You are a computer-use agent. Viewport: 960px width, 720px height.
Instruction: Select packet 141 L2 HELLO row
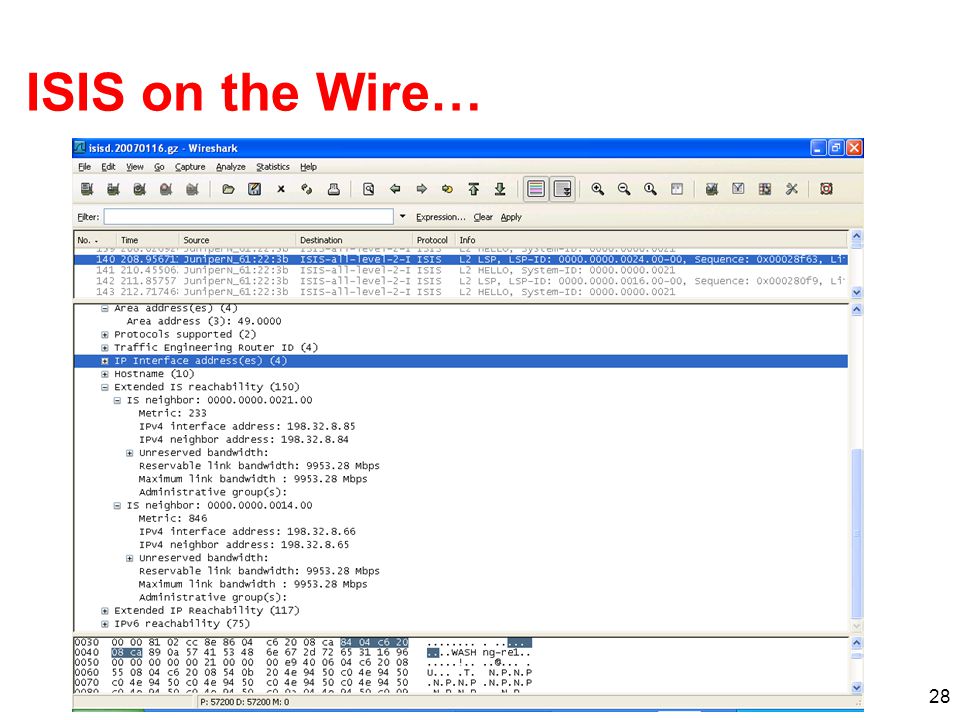point(461,270)
